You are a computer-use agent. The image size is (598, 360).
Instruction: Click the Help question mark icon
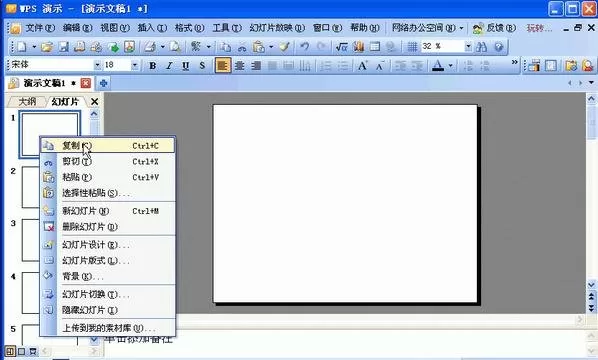[x=498, y=47]
